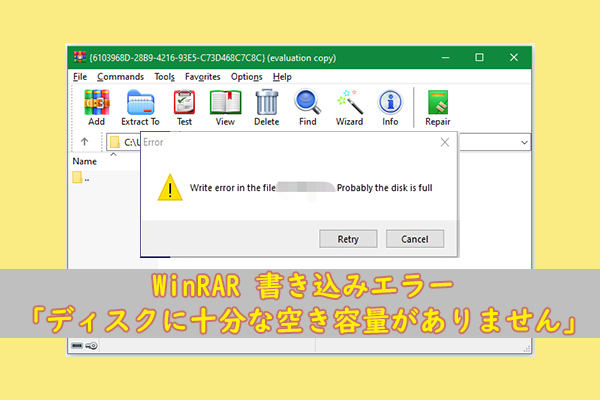Click "Probably the disk is full" message text
Image resolution: width=600 pixels, height=400 pixels.
click(x=385, y=188)
